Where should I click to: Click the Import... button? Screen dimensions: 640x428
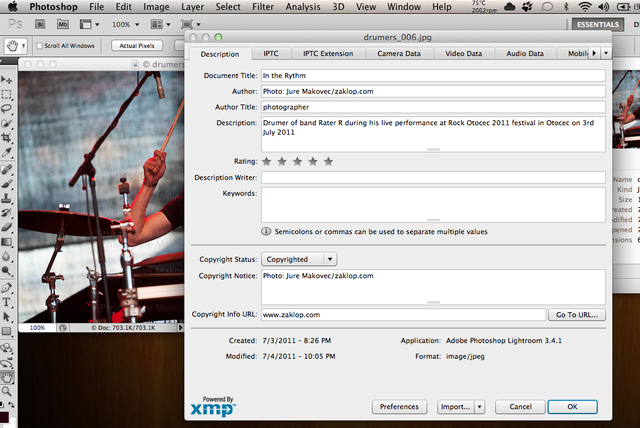[456, 407]
